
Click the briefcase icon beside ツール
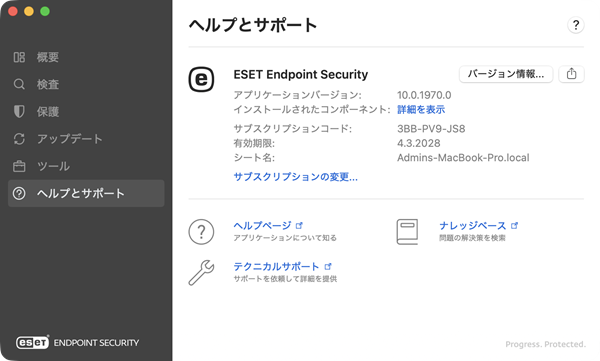tap(19, 166)
